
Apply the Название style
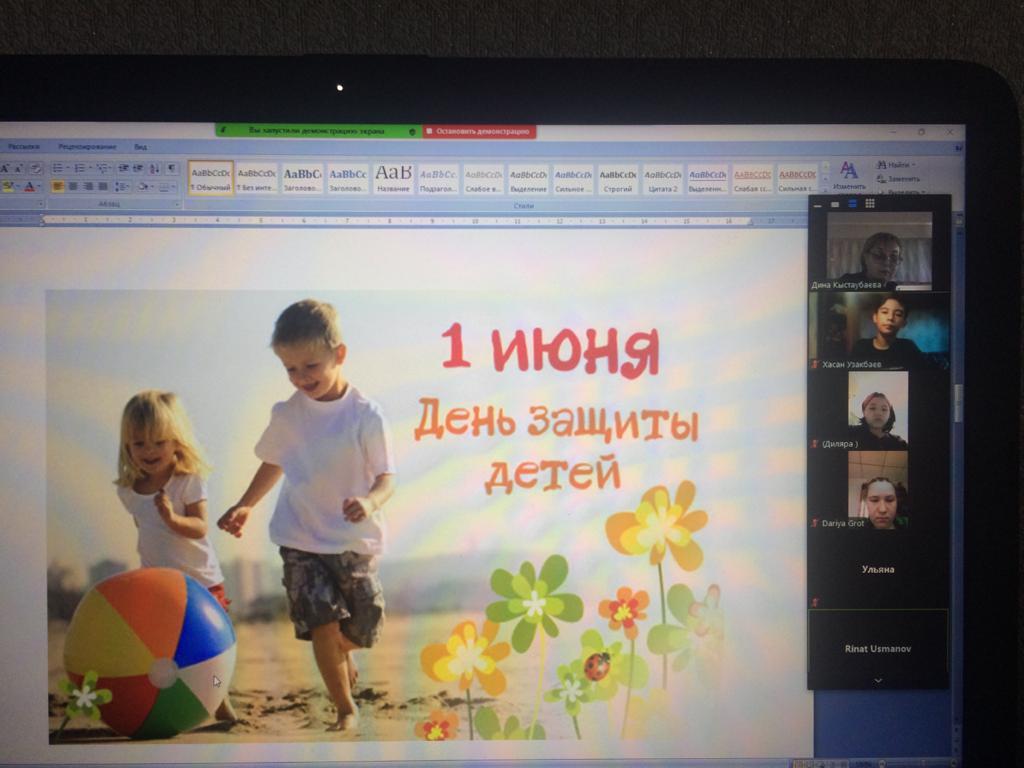[x=393, y=178]
